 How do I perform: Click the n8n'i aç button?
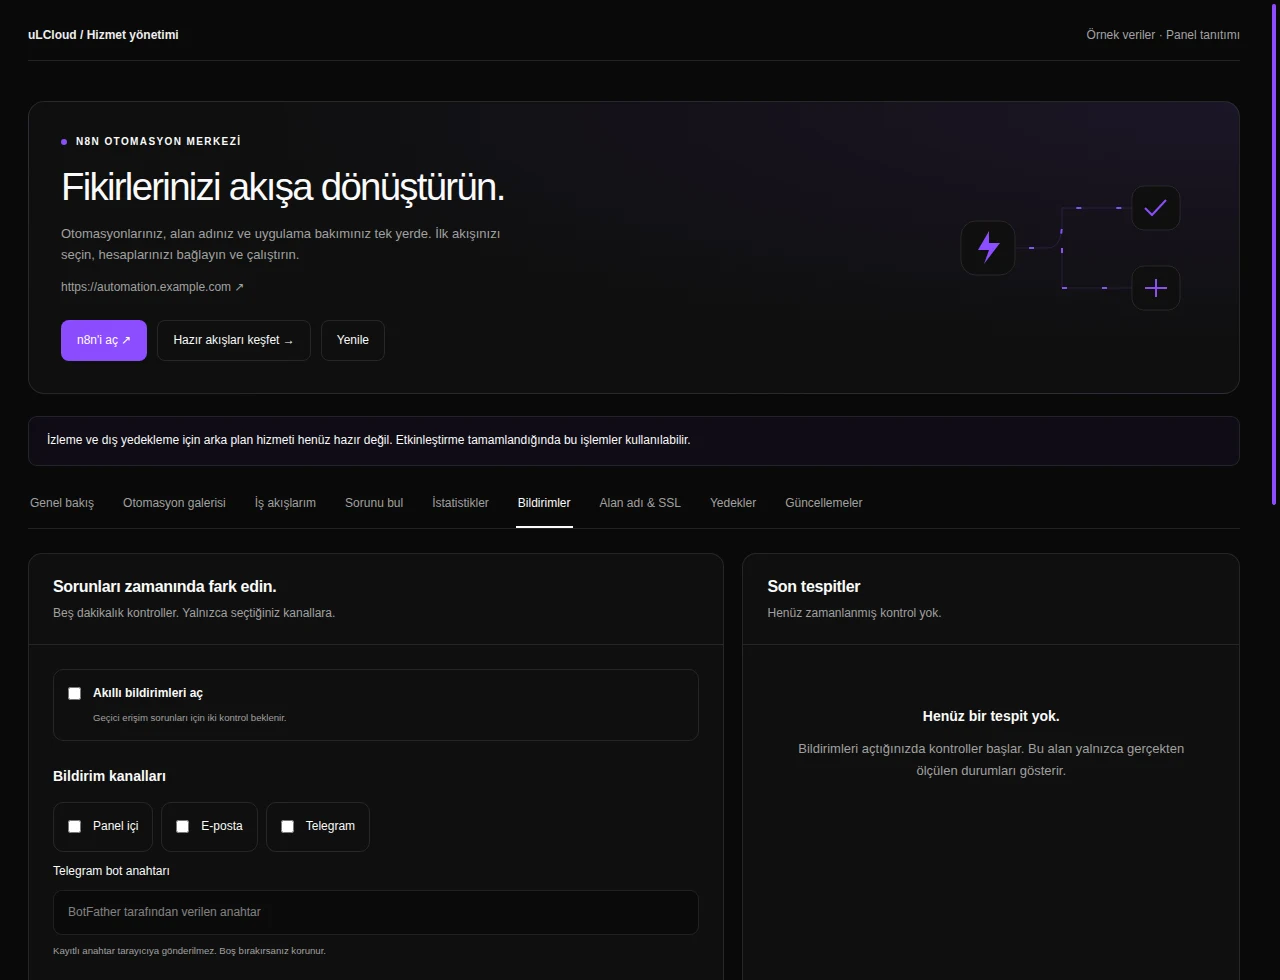pos(104,340)
